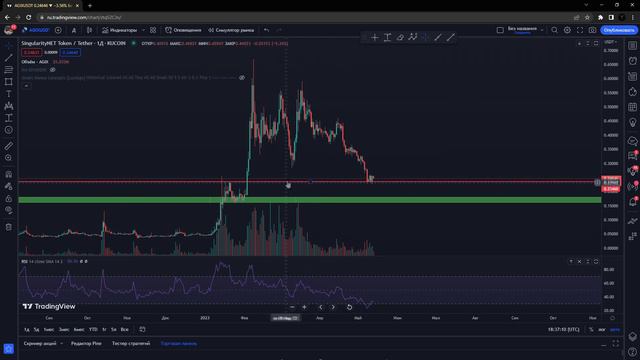The width and height of the screenshot is (640, 360).
Task: Open the notifications bell panel icon
Action: tap(633, 202)
